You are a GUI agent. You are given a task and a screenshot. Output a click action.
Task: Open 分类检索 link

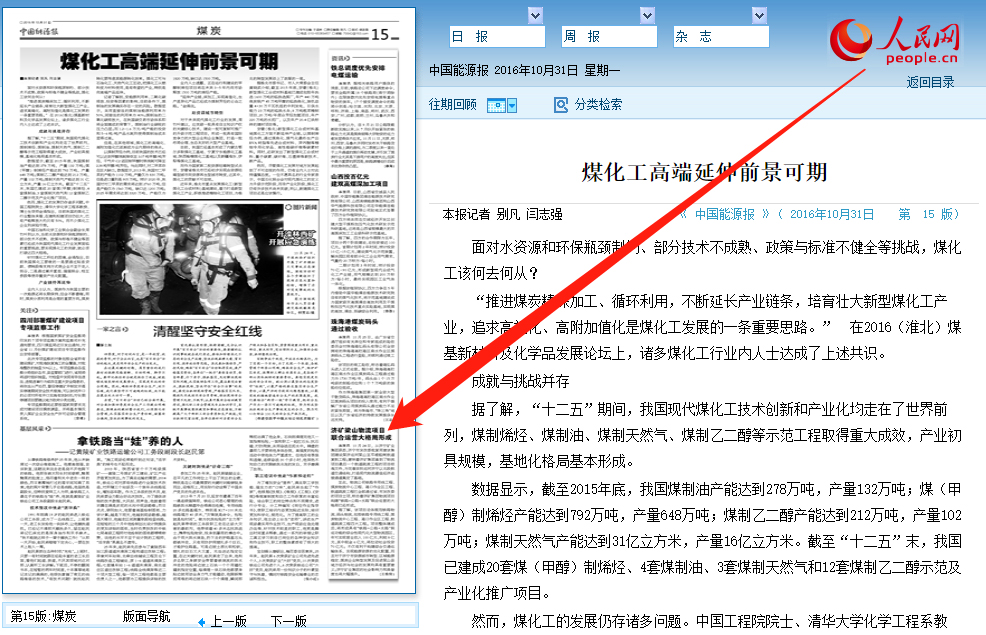coord(598,104)
